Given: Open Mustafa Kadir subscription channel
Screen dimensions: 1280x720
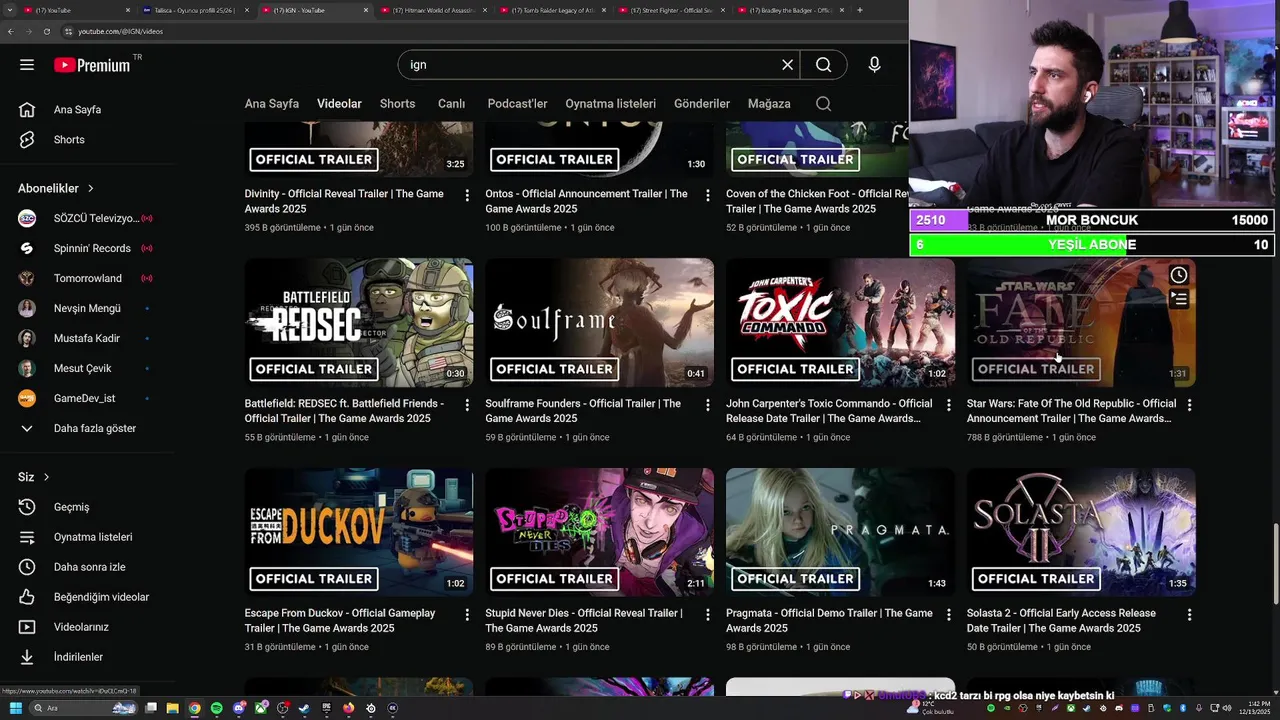Looking at the screenshot, I should (x=86, y=338).
